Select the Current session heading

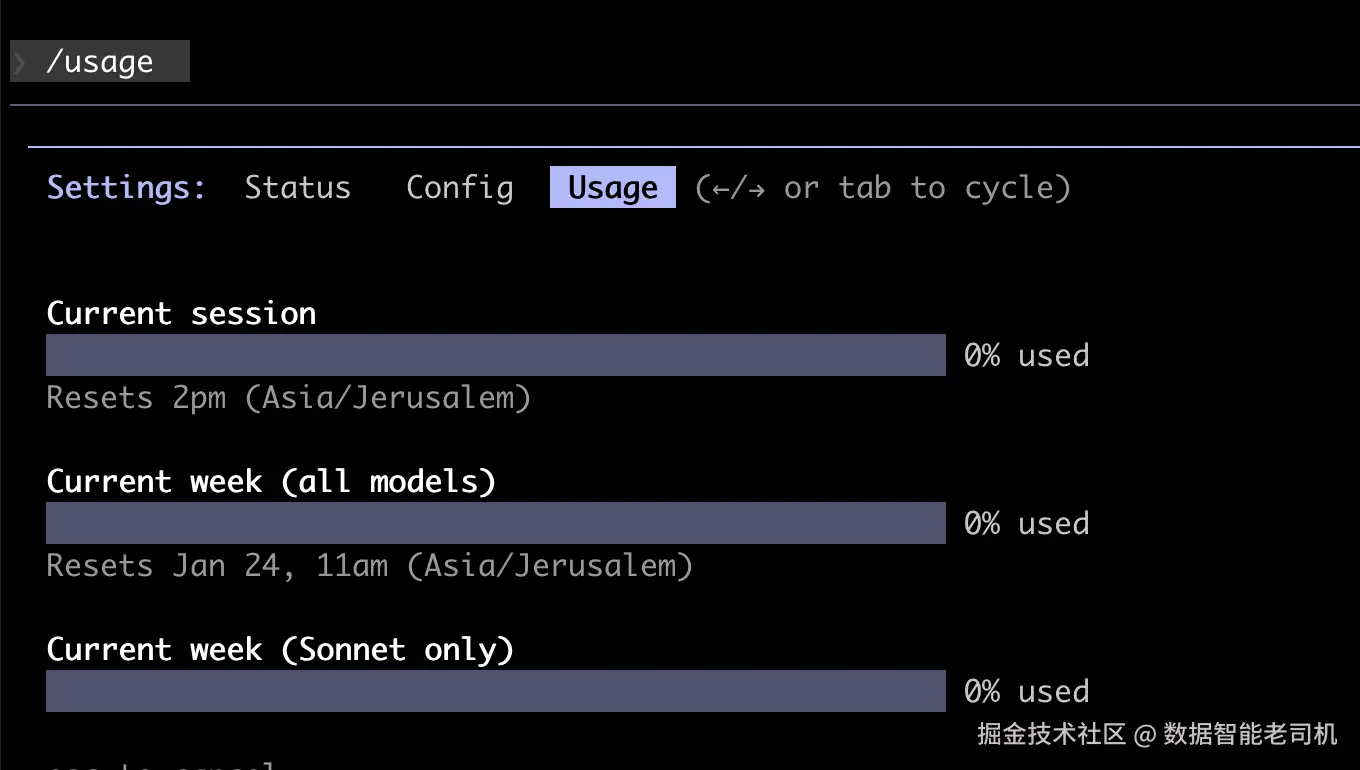tap(181, 314)
